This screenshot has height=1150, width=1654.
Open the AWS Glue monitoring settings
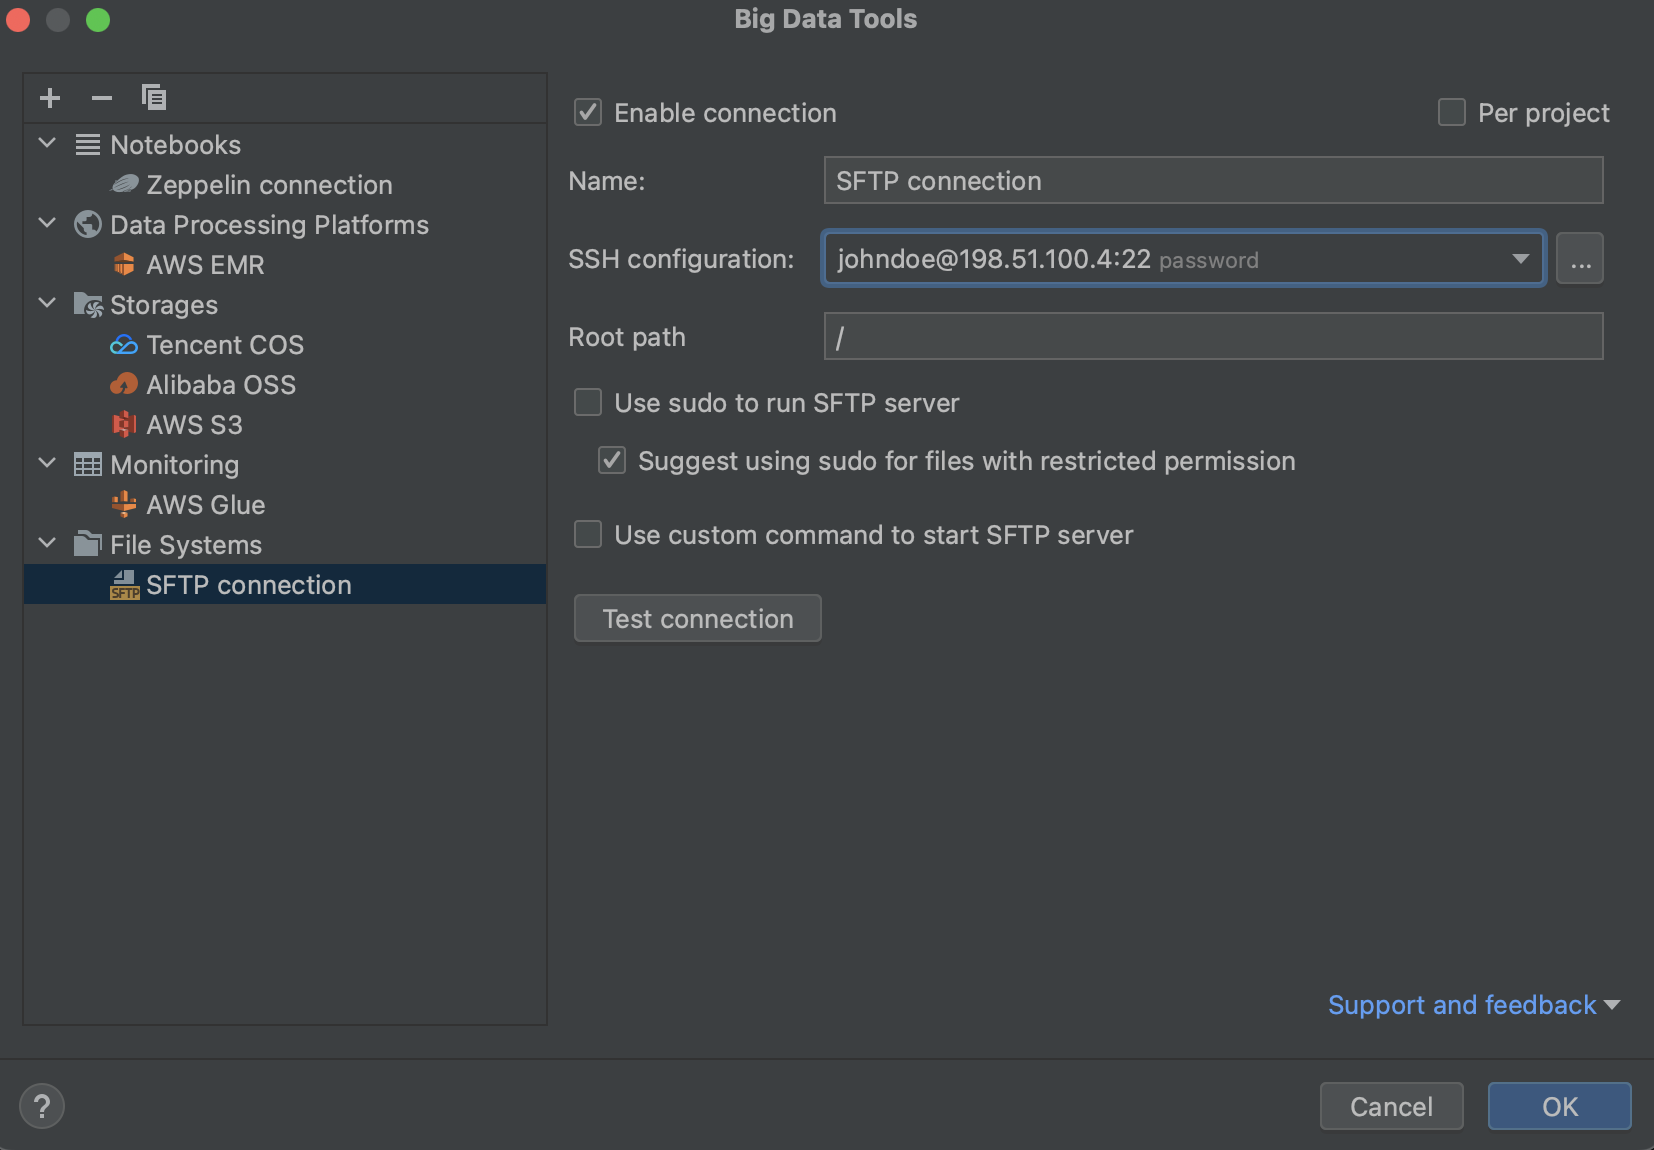[x=205, y=504]
